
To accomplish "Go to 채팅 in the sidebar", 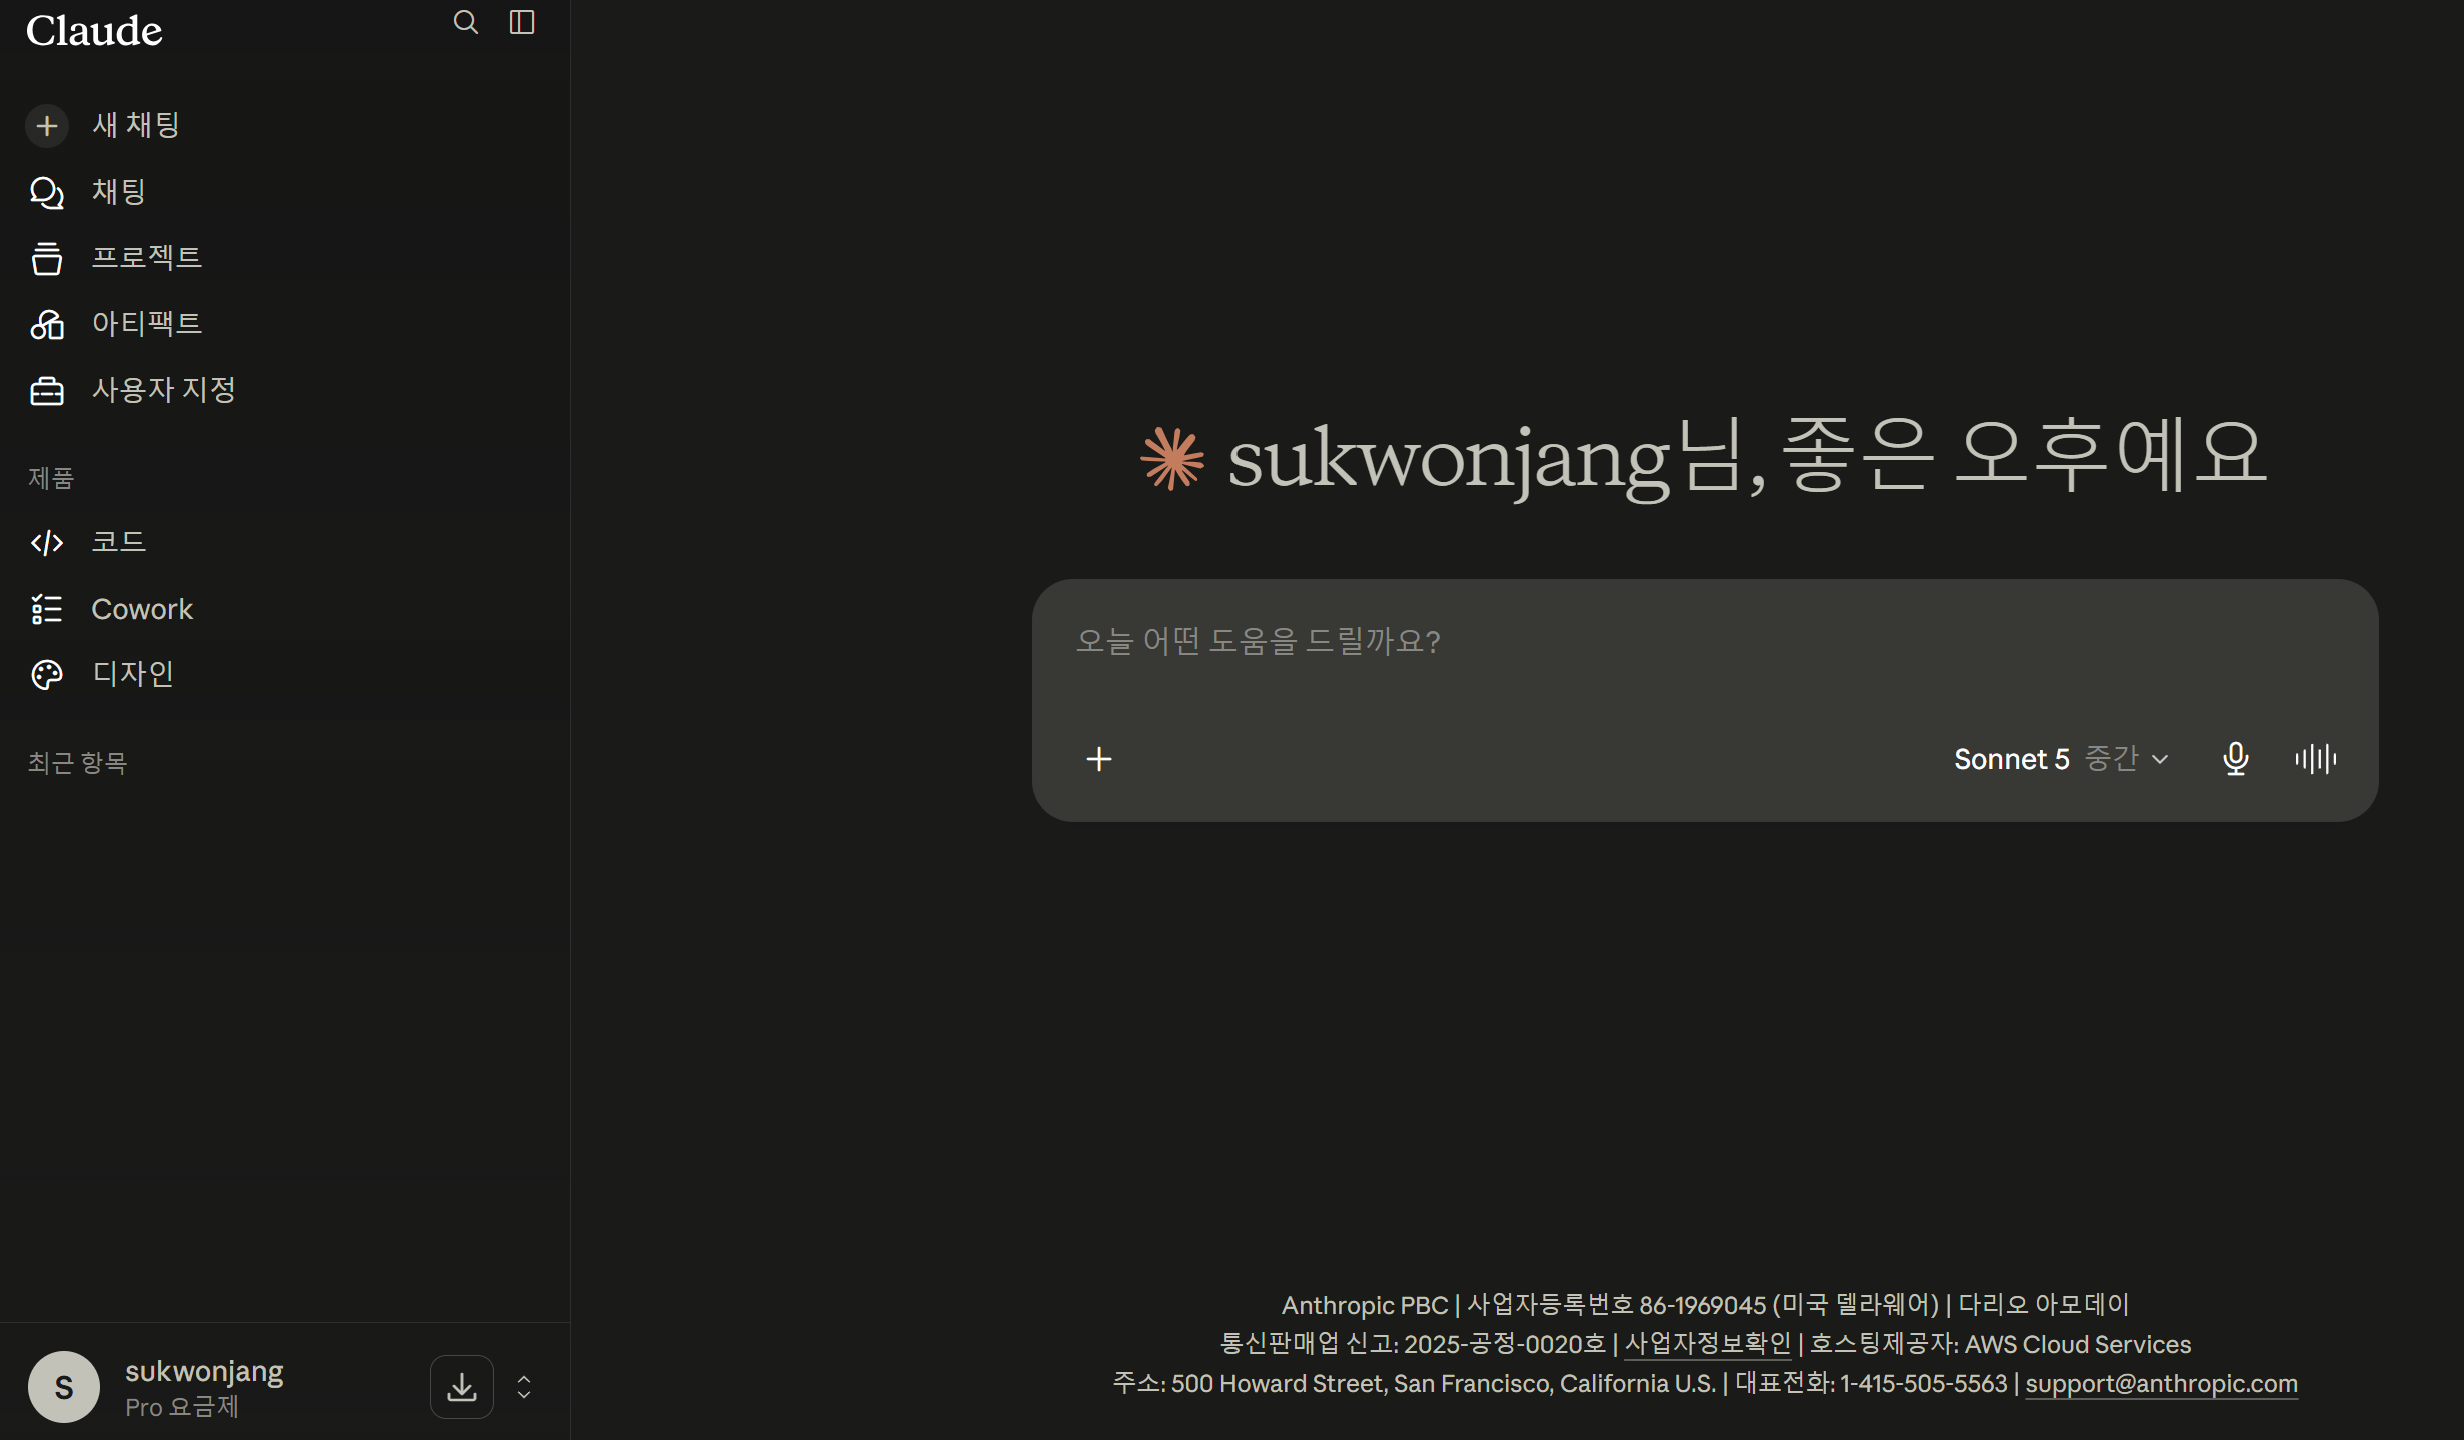I will pos(119,191).
